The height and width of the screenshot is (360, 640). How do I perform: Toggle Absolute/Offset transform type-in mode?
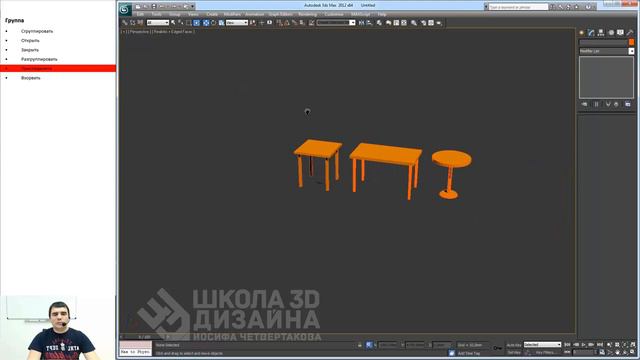tap(369, 345)
